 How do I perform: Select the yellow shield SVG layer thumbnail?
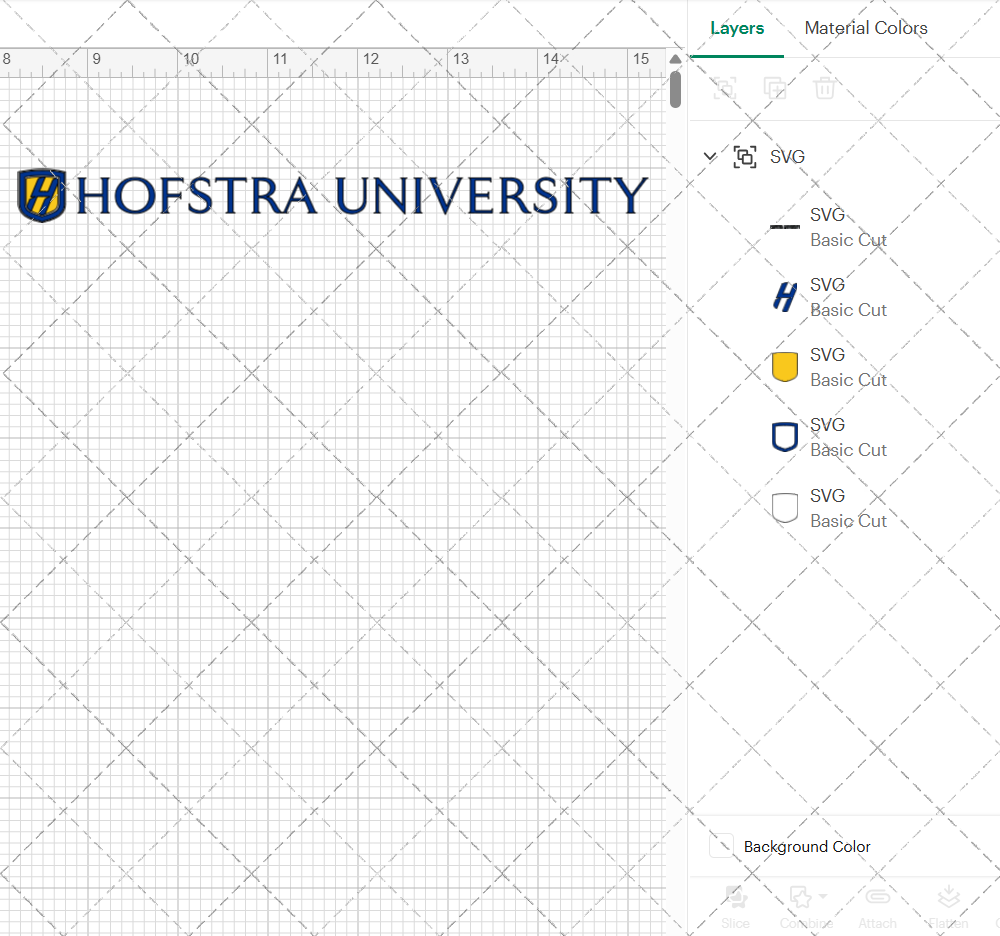click(x=785, y=367)
